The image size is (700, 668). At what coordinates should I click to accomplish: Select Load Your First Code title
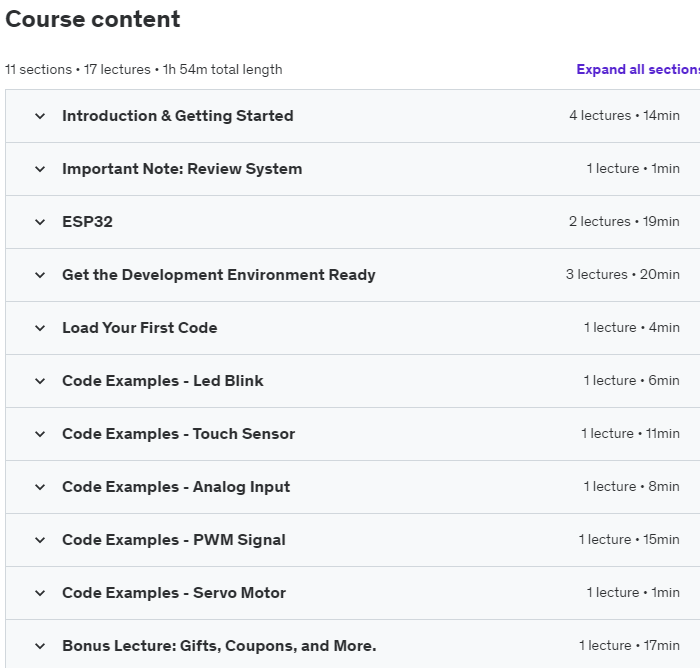(140, 328)
